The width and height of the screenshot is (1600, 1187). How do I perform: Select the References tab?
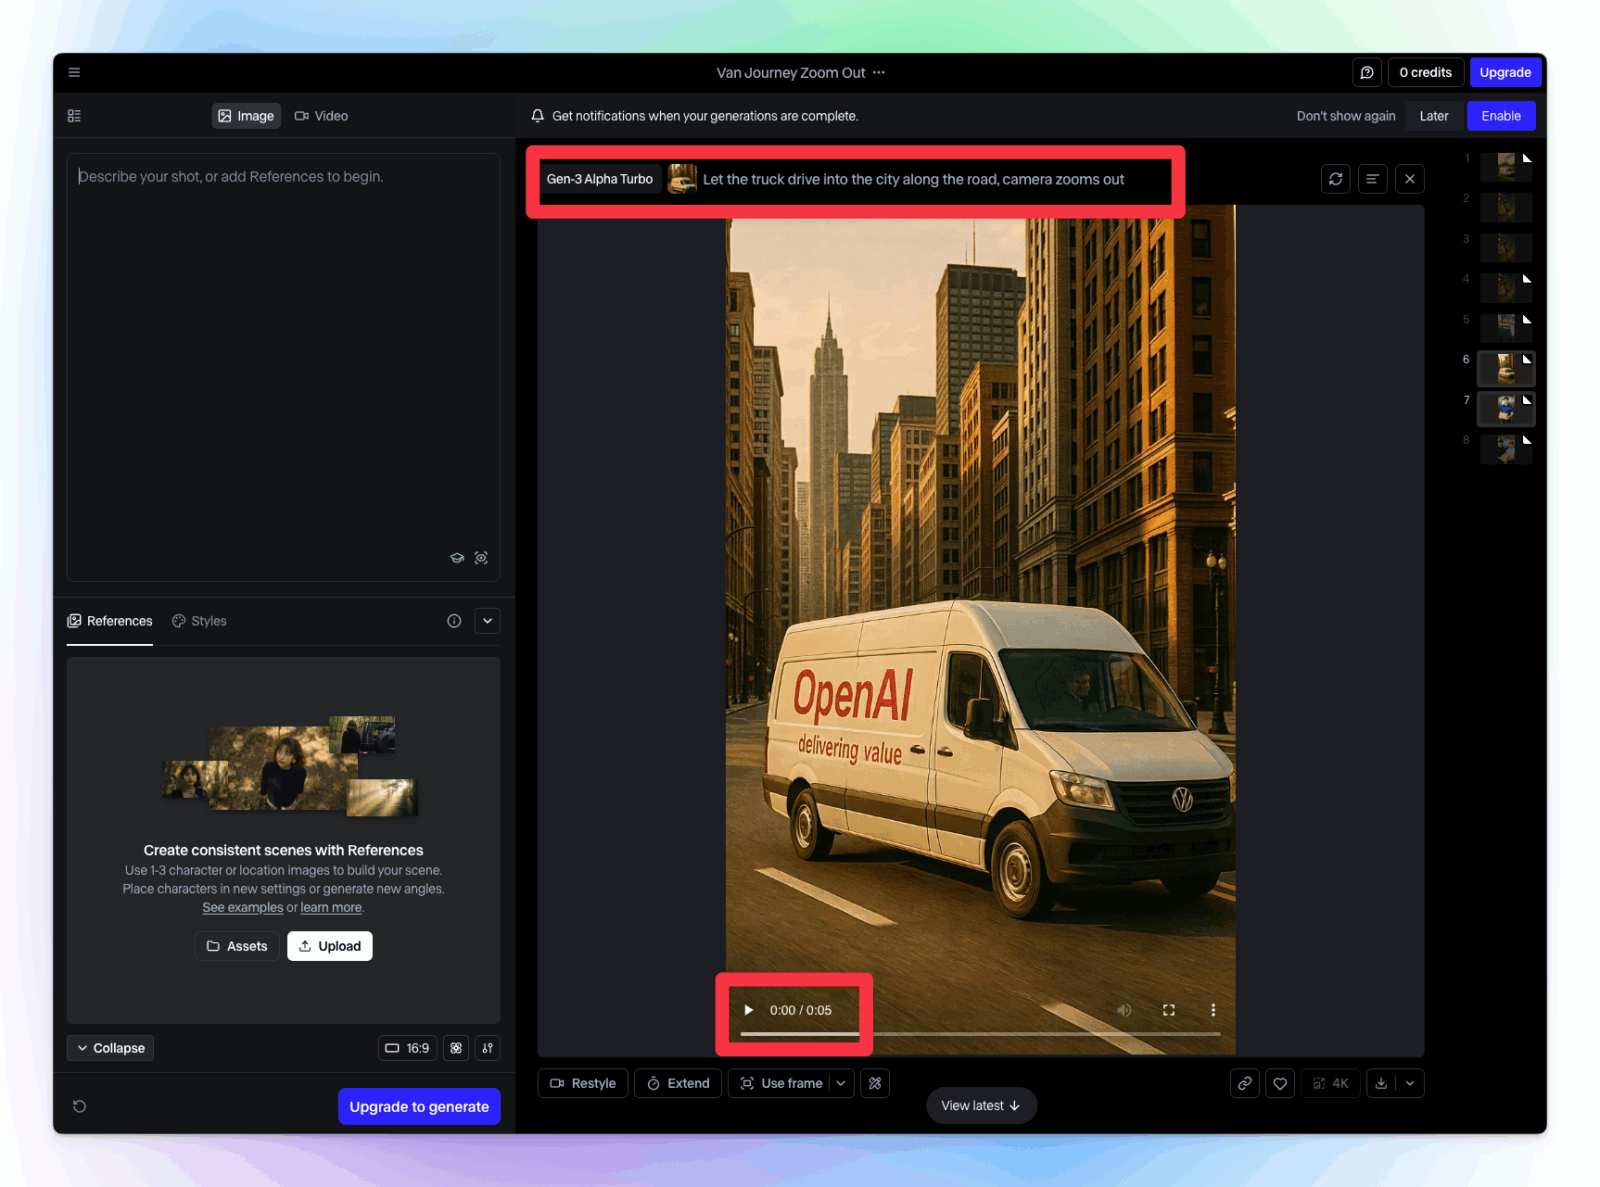[x=110, y=621]
